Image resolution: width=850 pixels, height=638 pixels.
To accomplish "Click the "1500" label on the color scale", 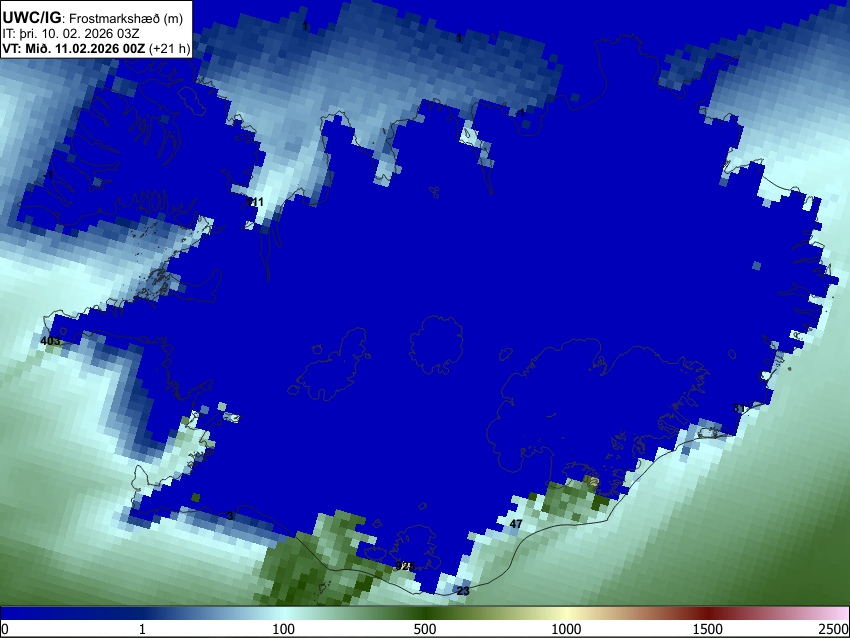I will 707,629.
